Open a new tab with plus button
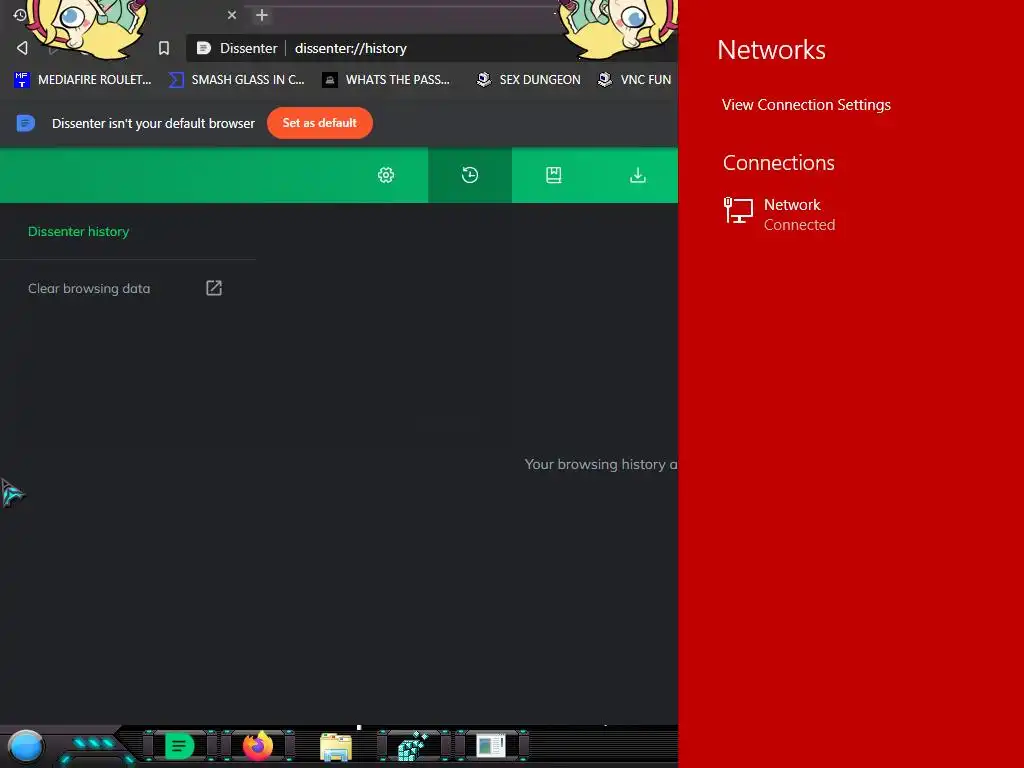This screenshot has width=1024, height=768. [262, 15]
